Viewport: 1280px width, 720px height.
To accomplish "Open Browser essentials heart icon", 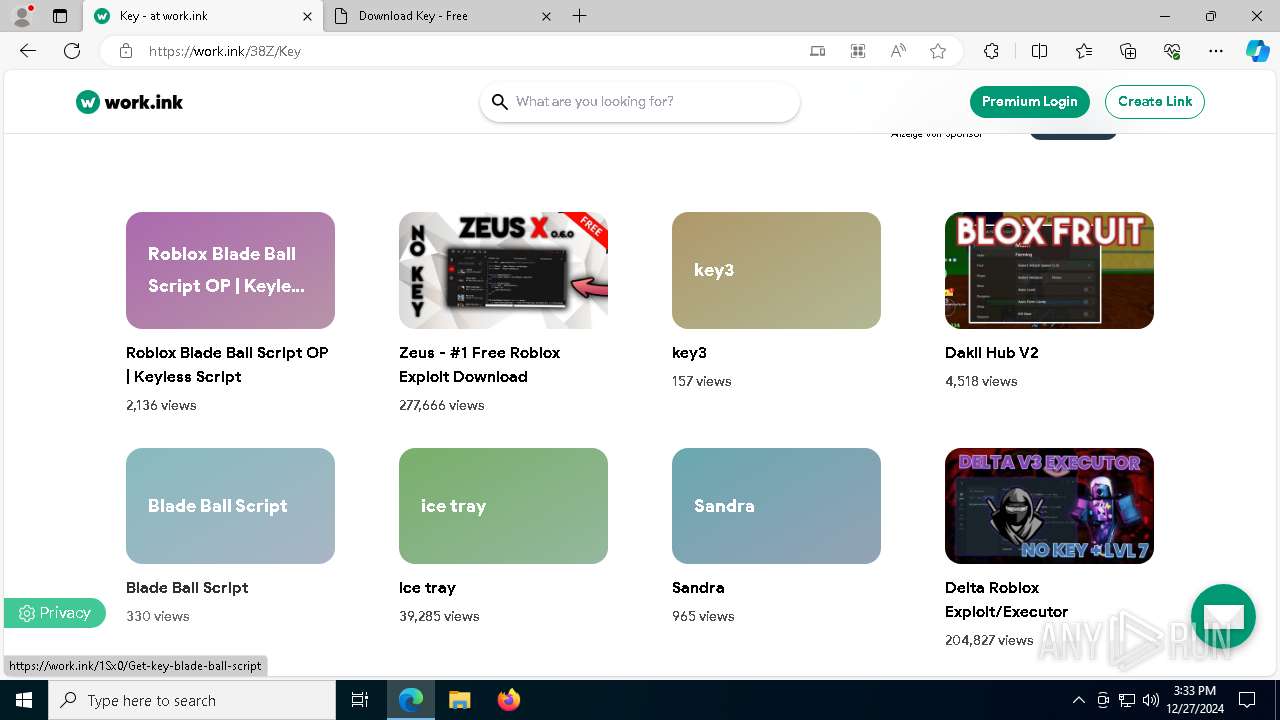I will pyautogui.click(x=1172, y=51).
